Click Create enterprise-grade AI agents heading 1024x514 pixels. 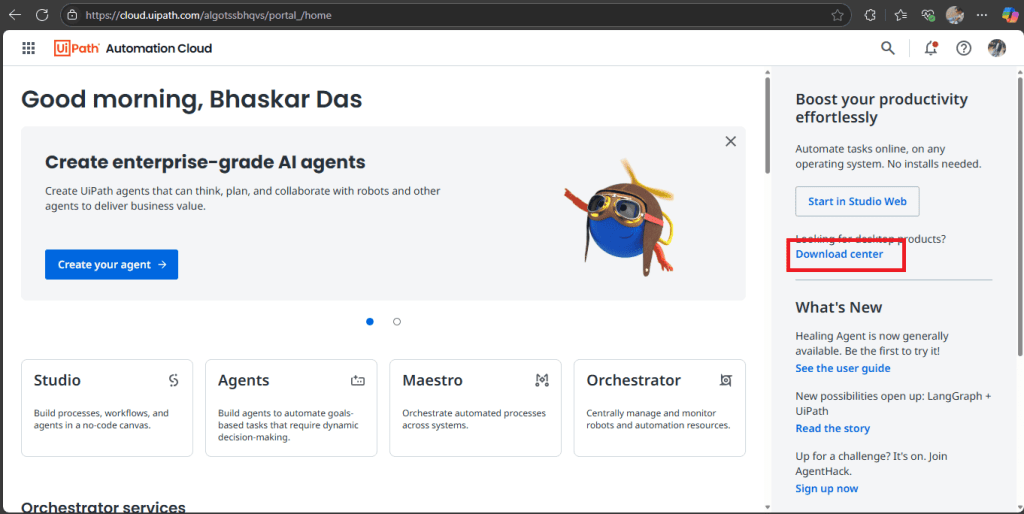coord(205,162)
